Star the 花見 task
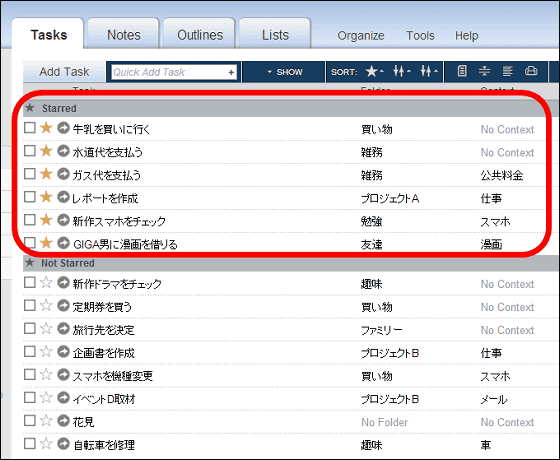Viewport: 560px width, 460px height. 46,420
